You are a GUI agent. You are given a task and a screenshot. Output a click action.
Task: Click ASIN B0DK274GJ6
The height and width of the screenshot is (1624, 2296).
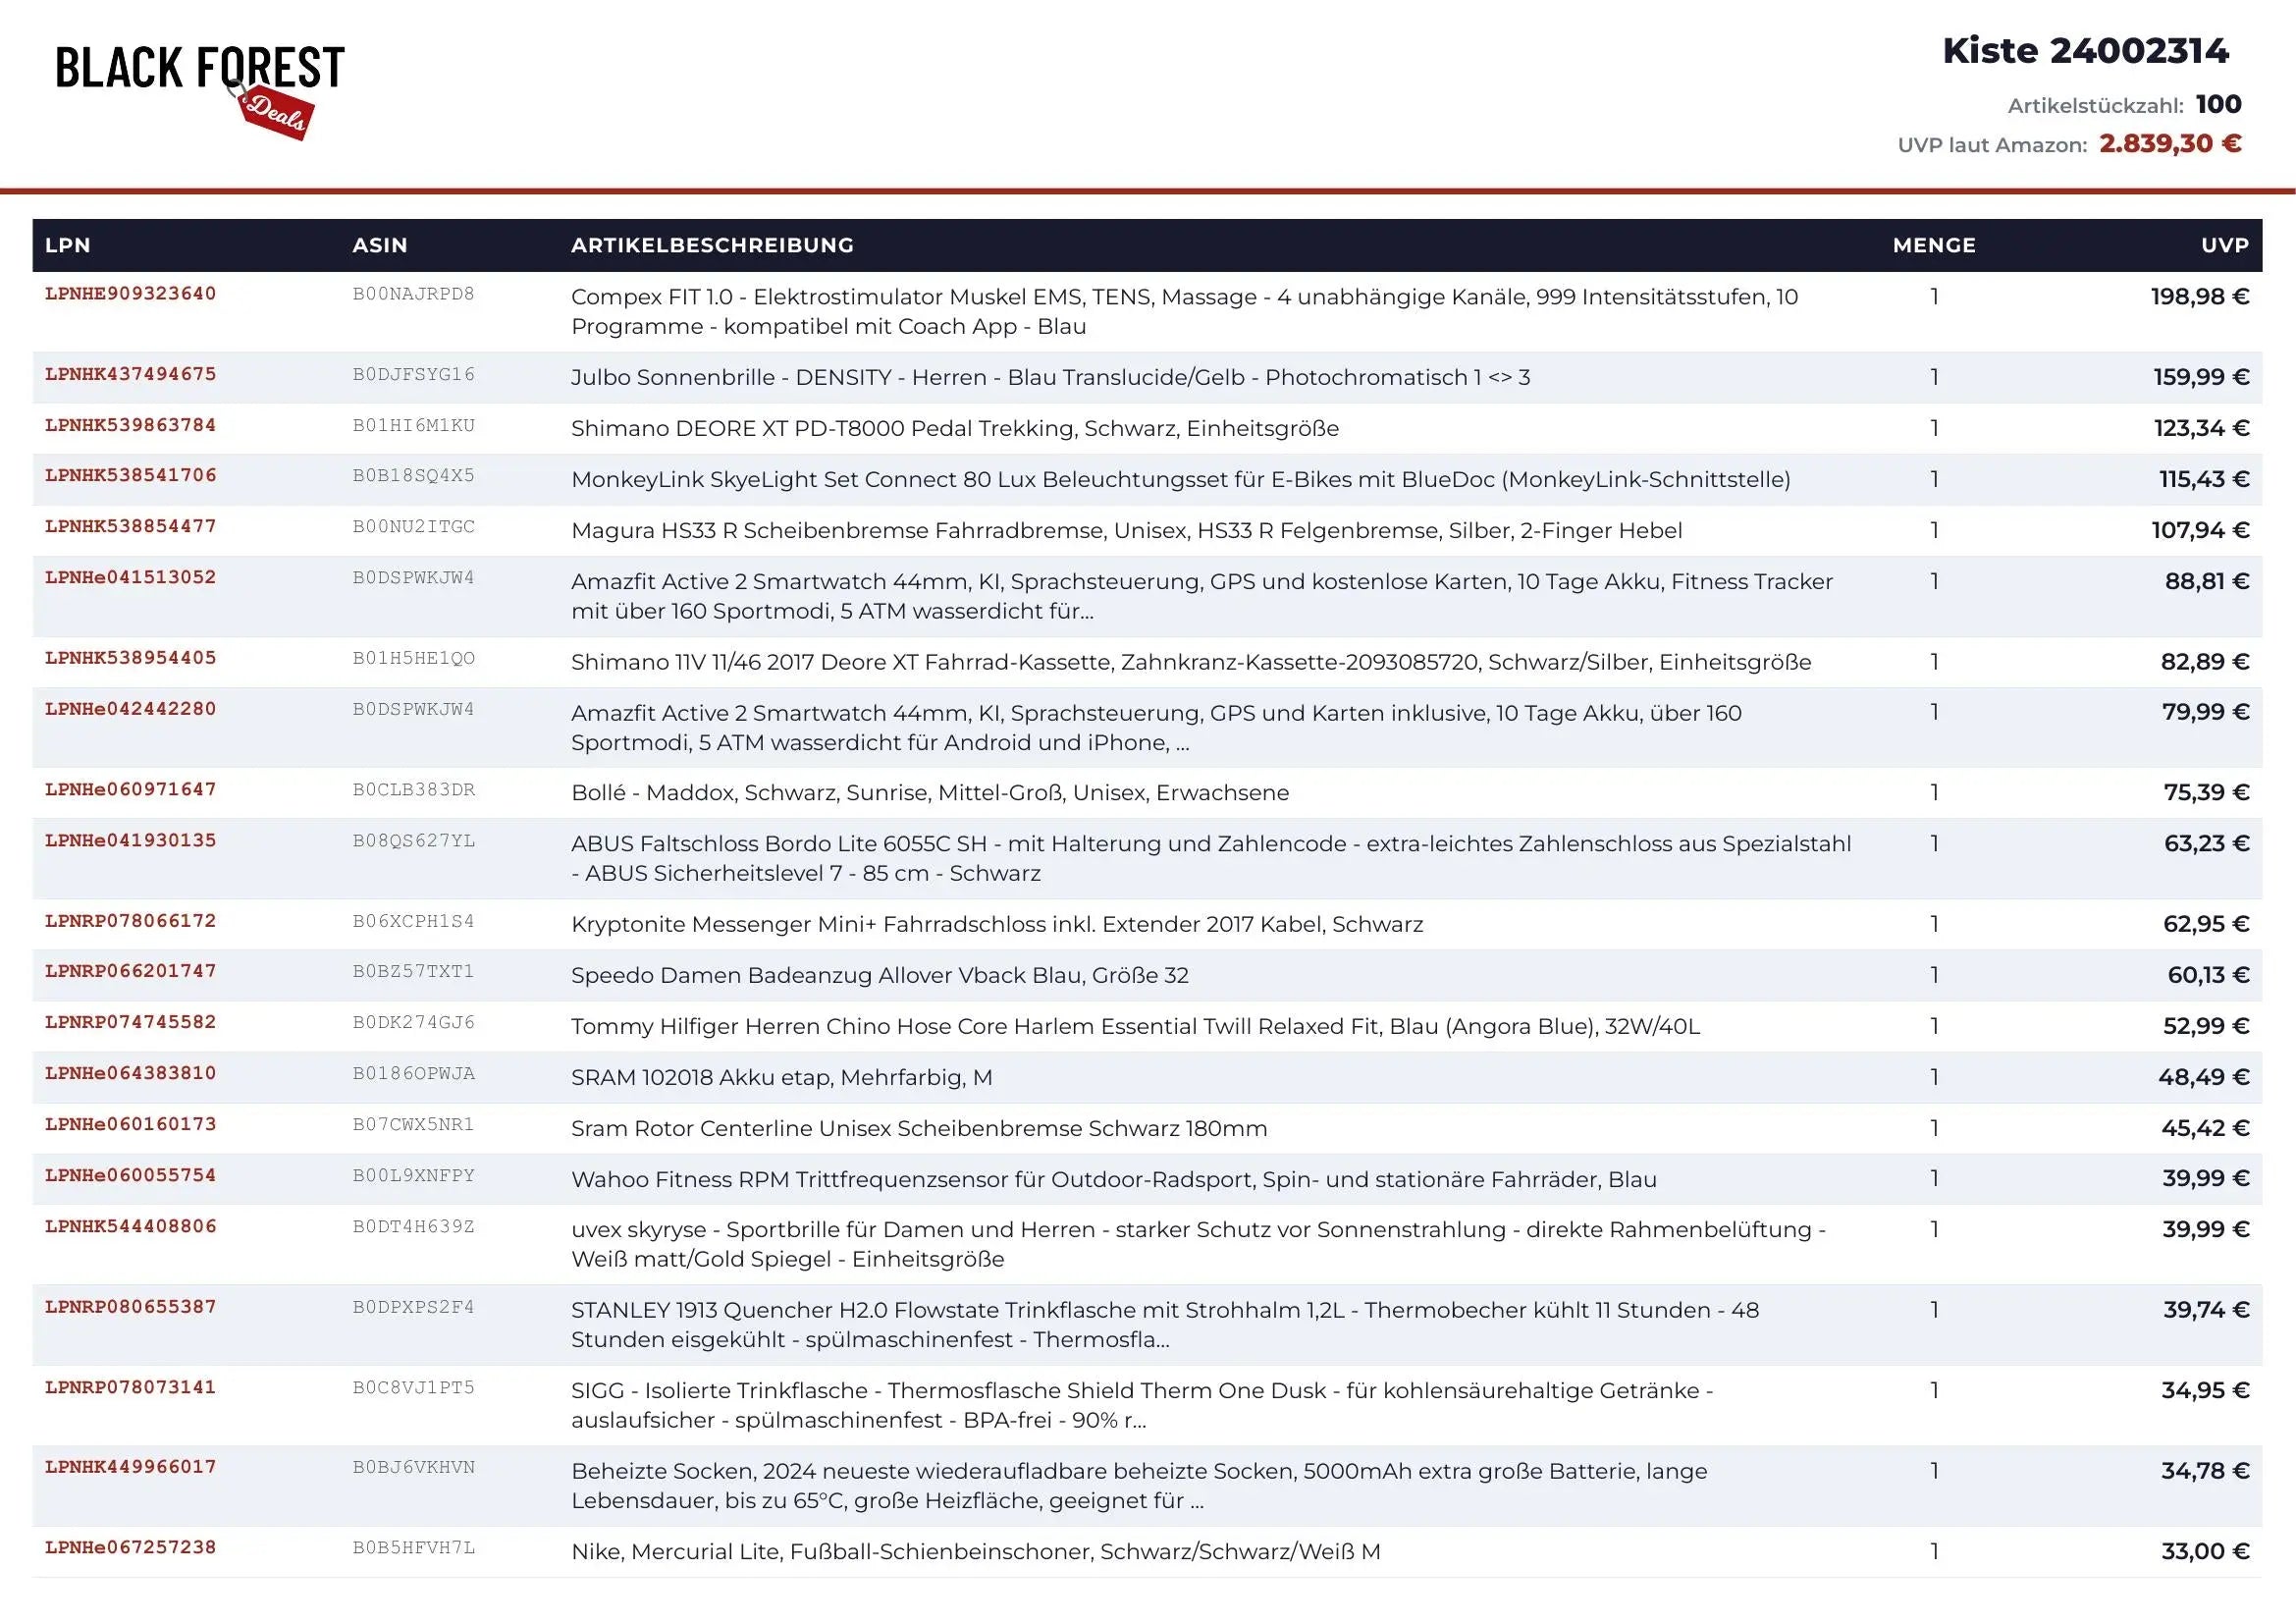pos(414,1024)
